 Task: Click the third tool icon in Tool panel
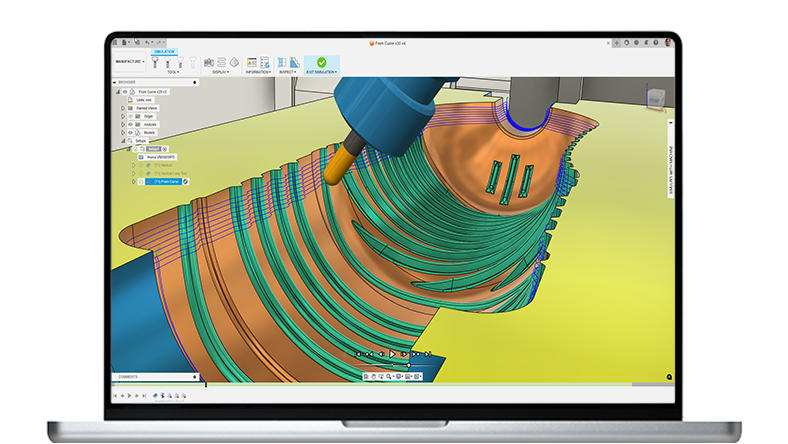180,62
